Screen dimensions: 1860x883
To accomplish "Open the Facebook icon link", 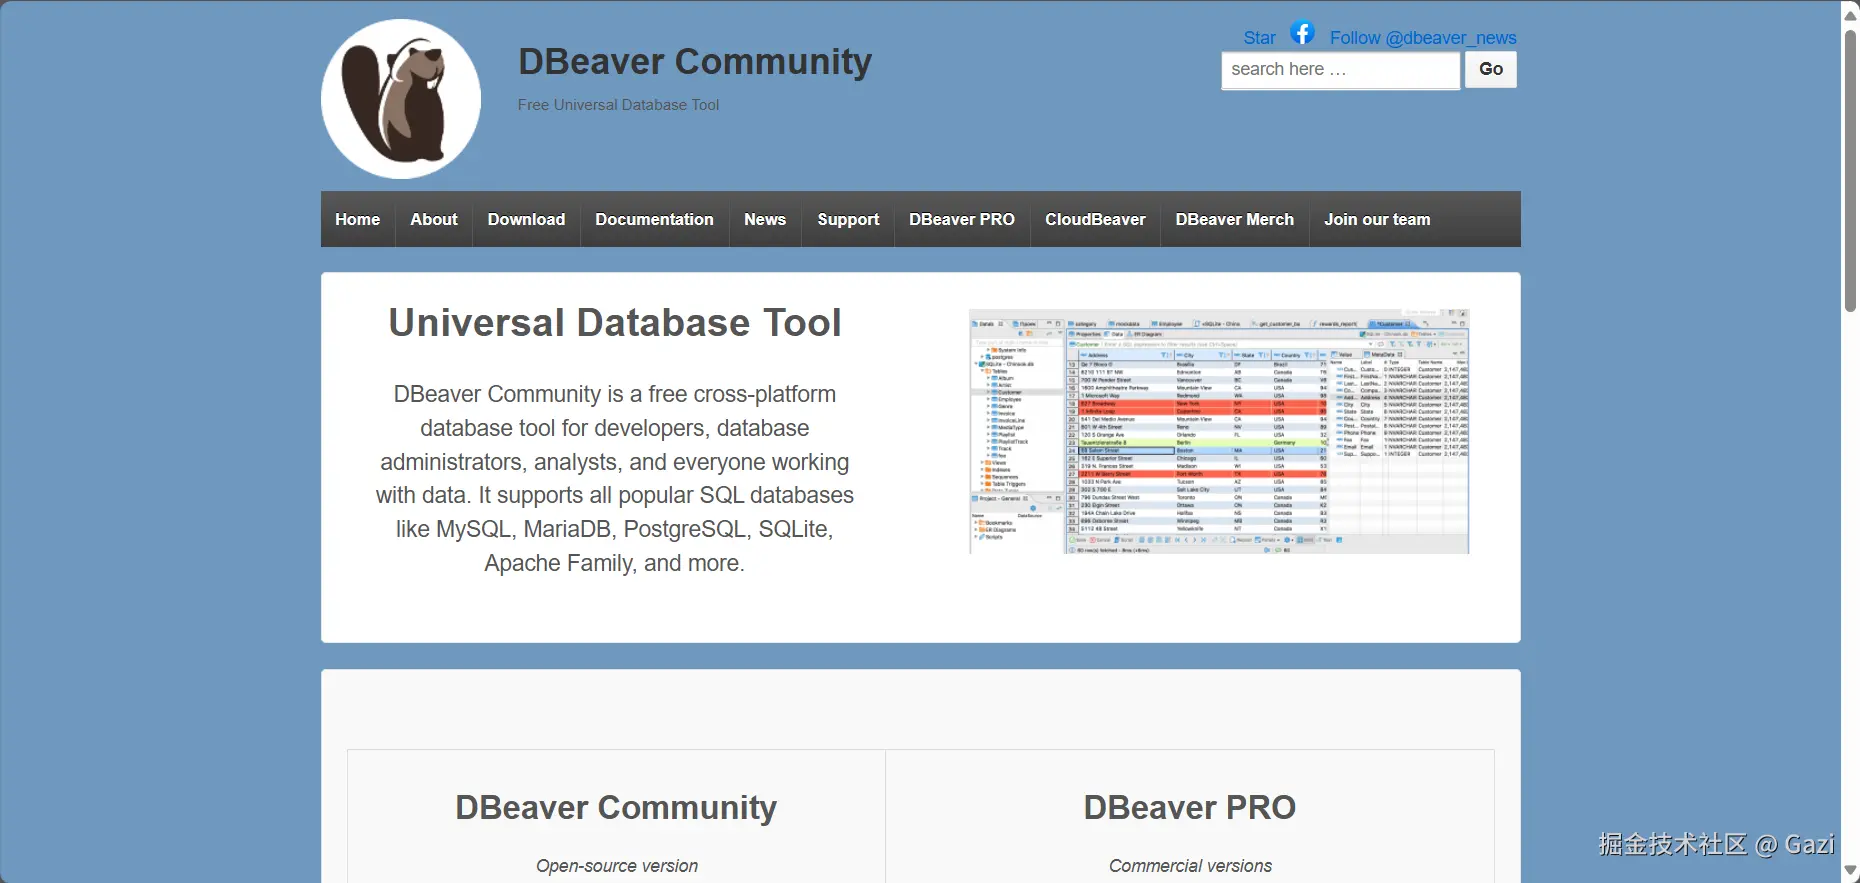I will point(1302,33).
